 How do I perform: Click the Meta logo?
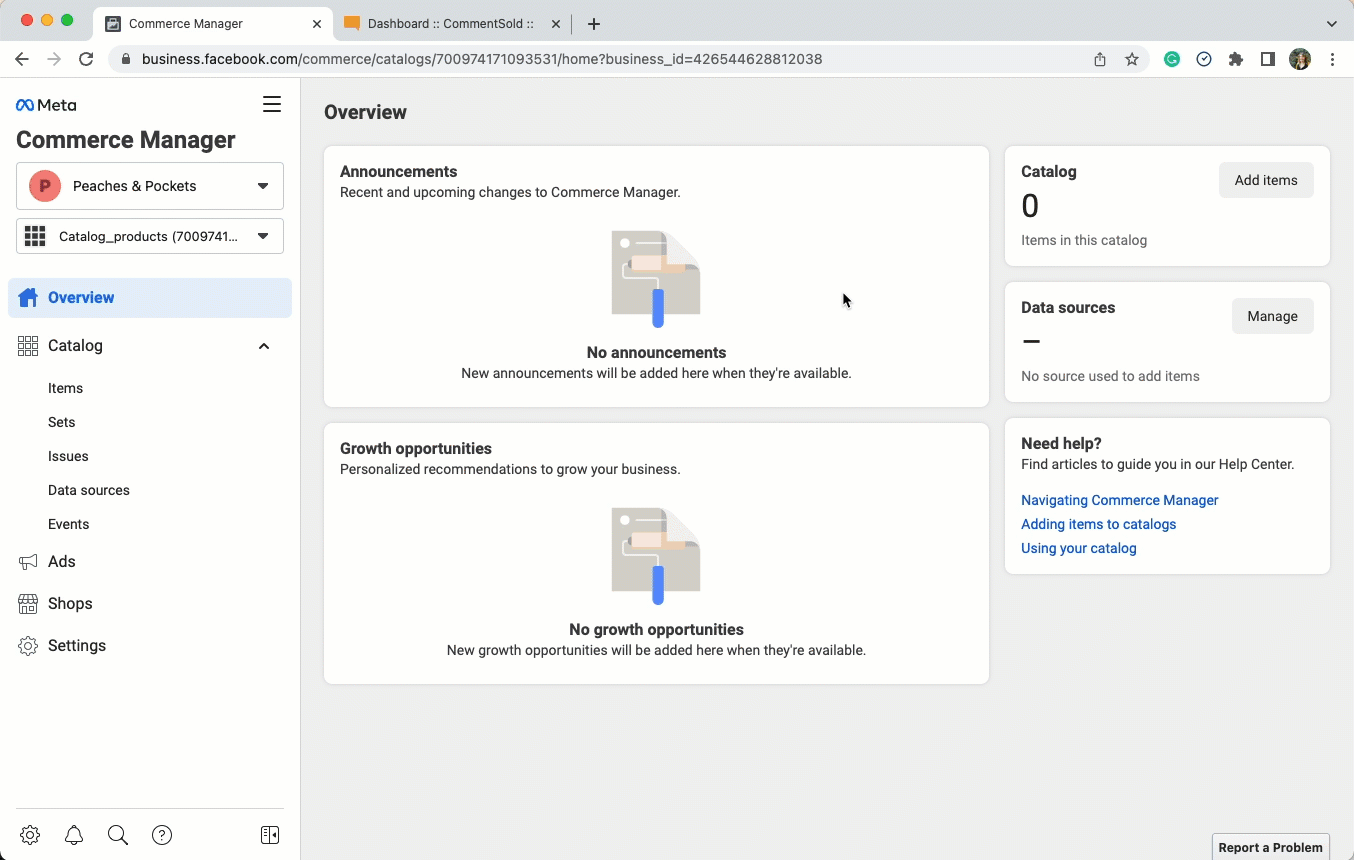click(x=46, y=105)
